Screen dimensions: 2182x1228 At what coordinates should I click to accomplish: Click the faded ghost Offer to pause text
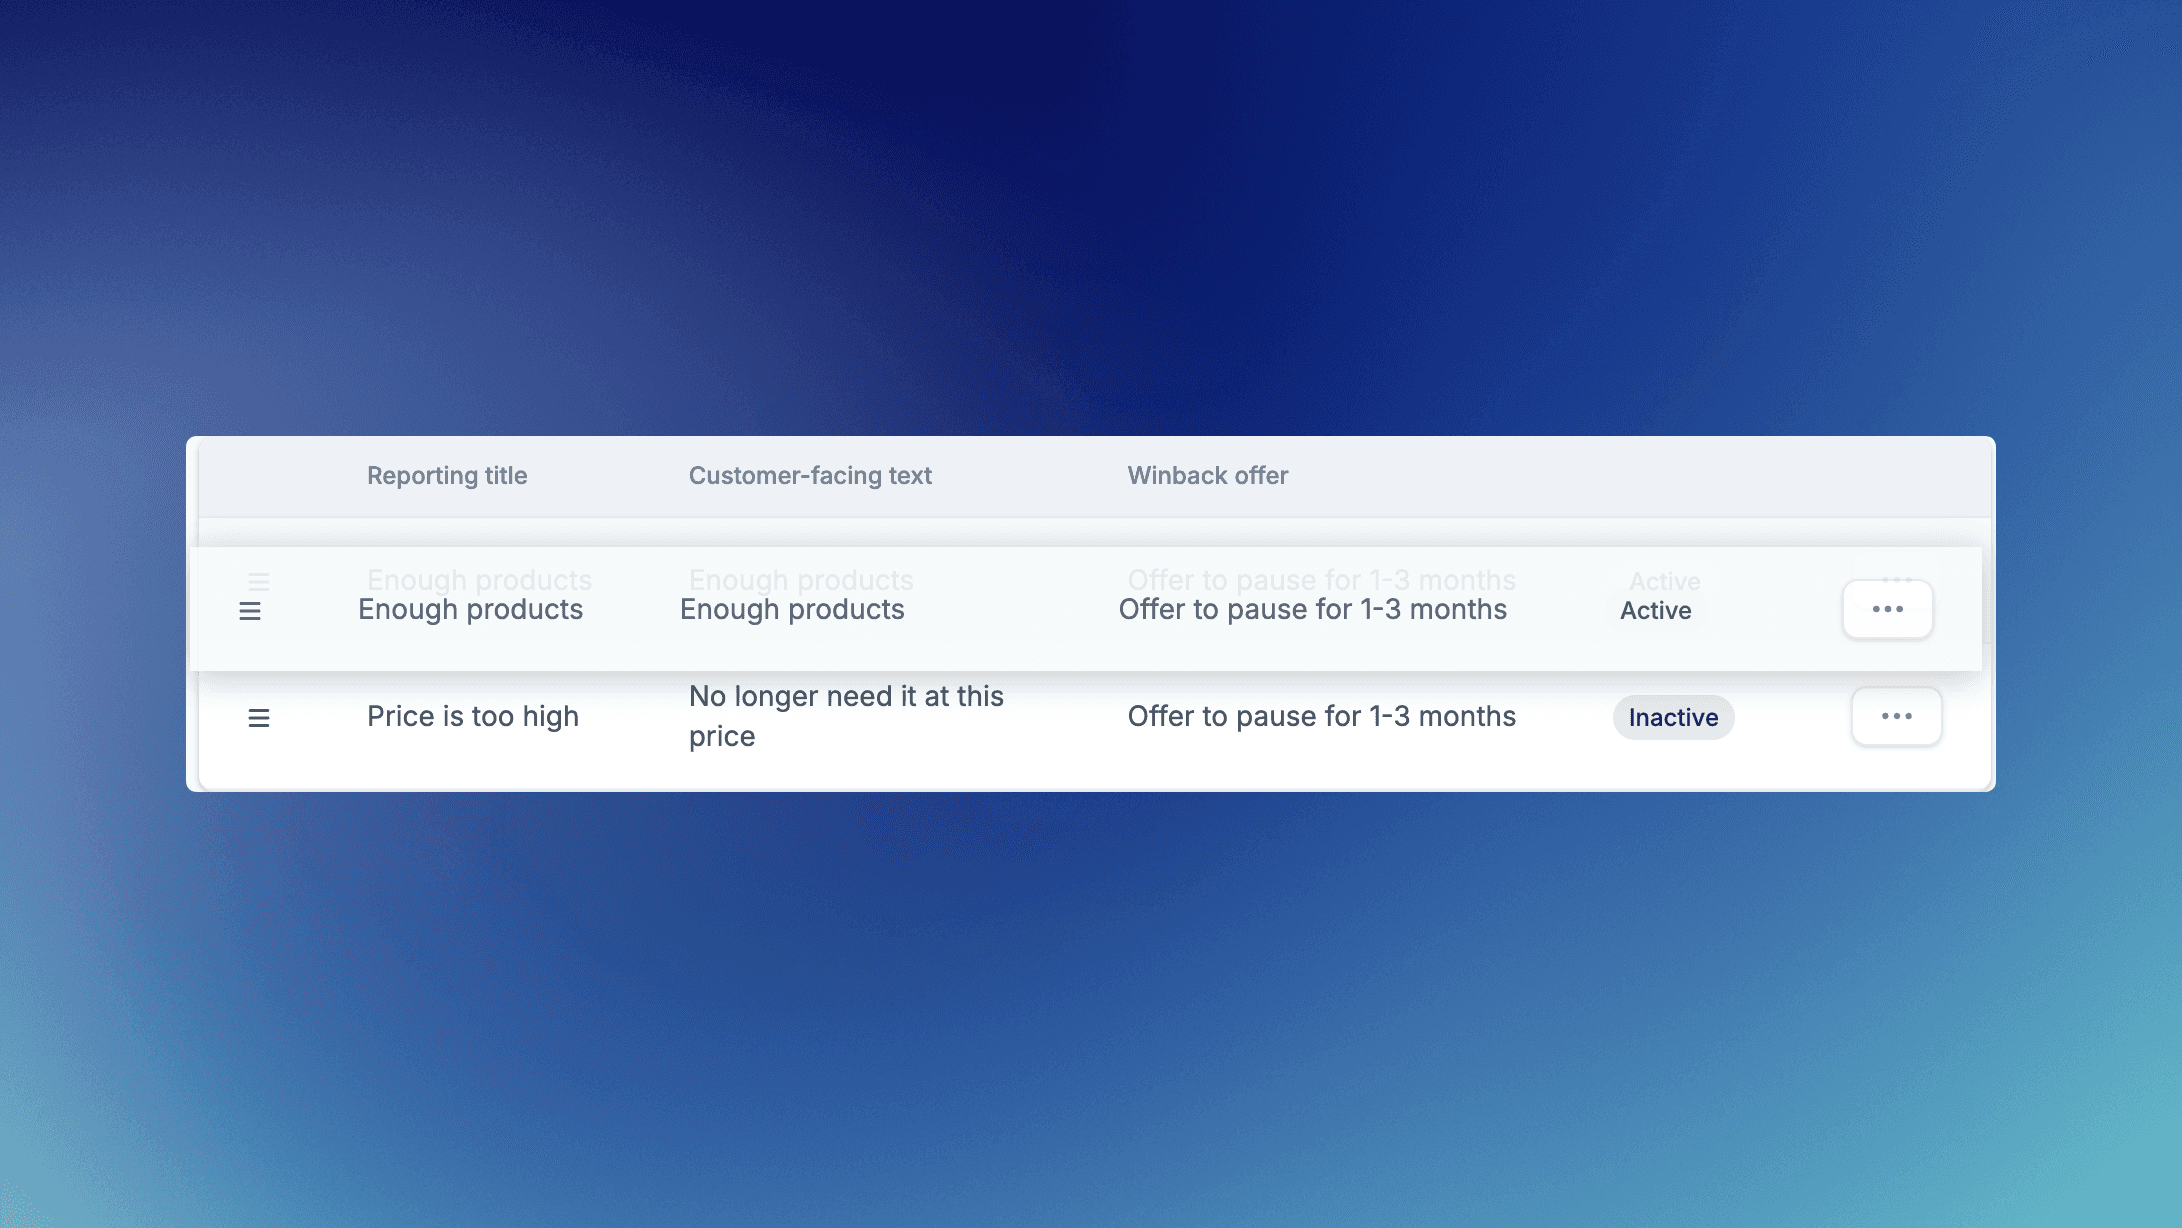pyautogui.click(x=1321, y=579)
